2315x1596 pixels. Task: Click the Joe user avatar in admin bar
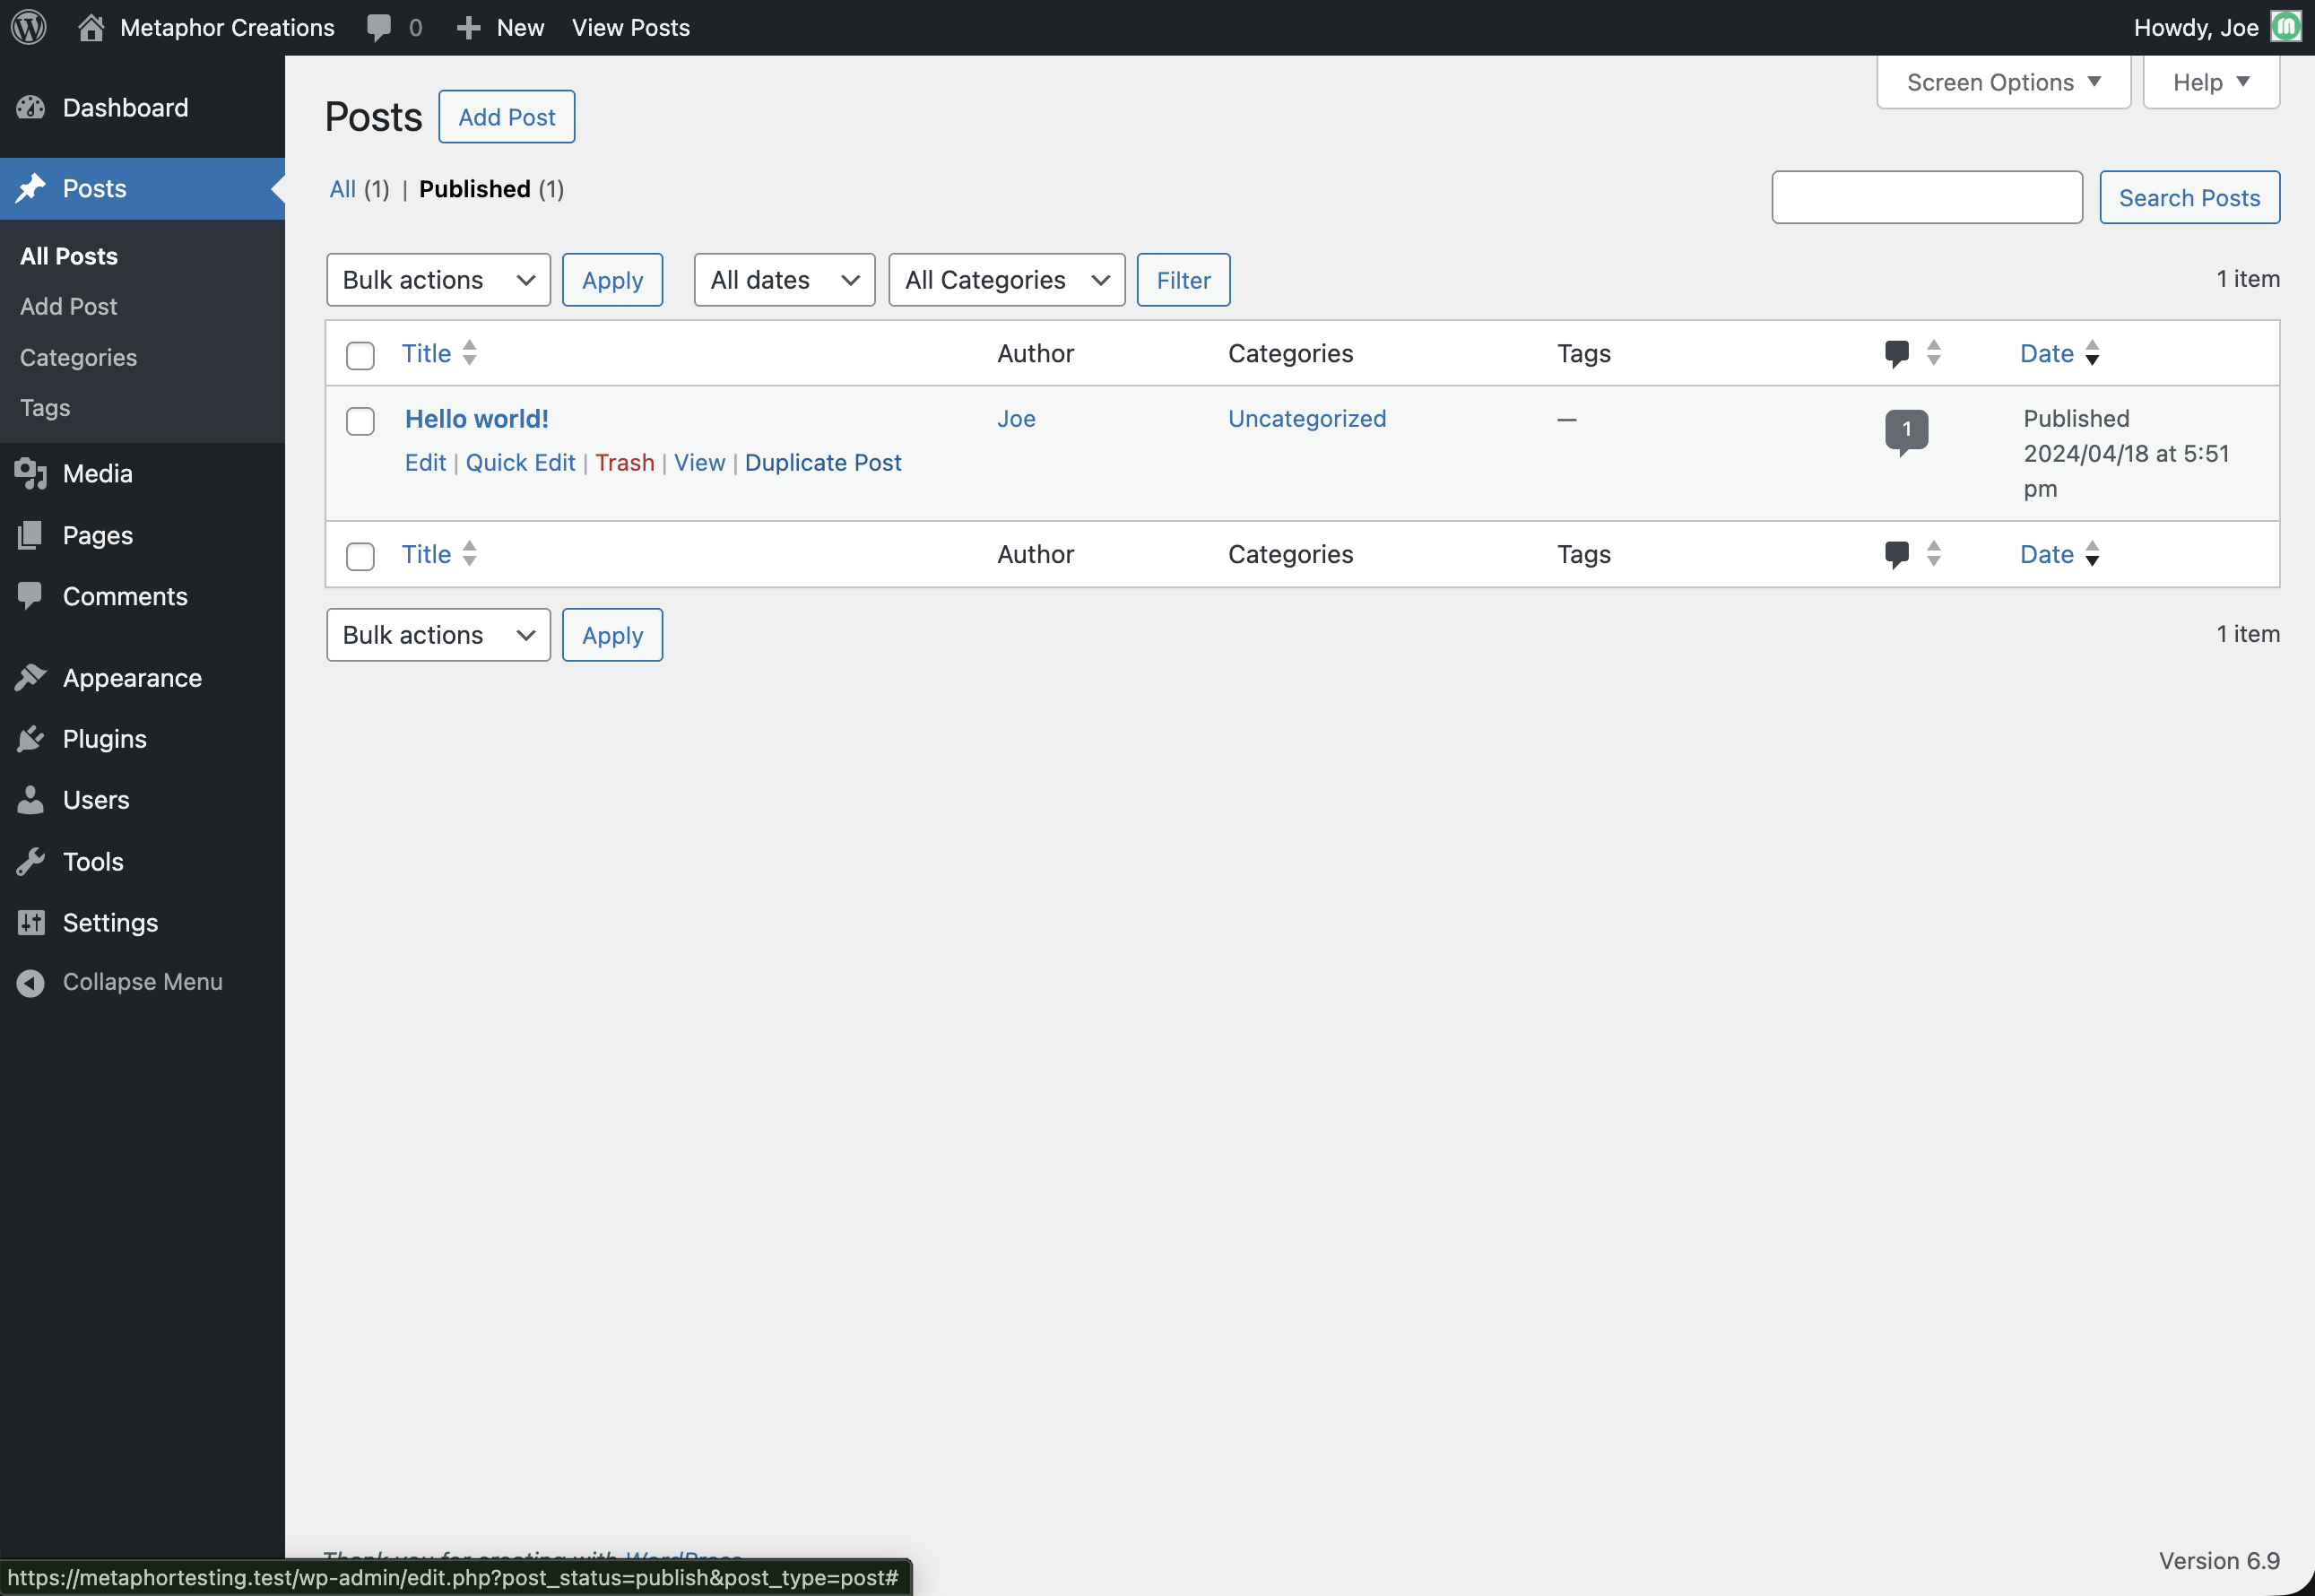2286,27
